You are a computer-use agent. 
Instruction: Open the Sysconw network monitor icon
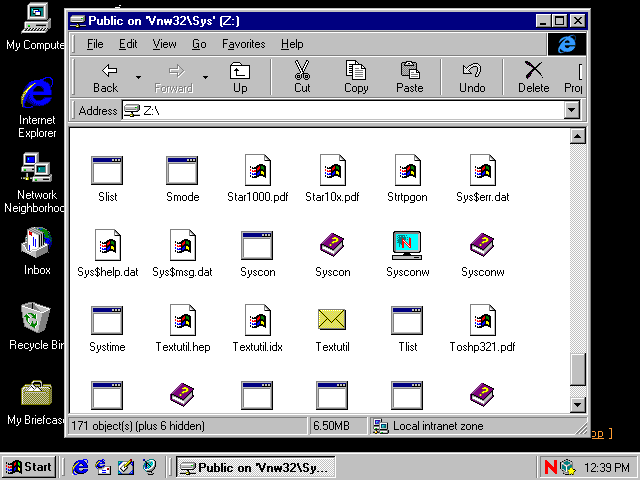pos(407,246)
